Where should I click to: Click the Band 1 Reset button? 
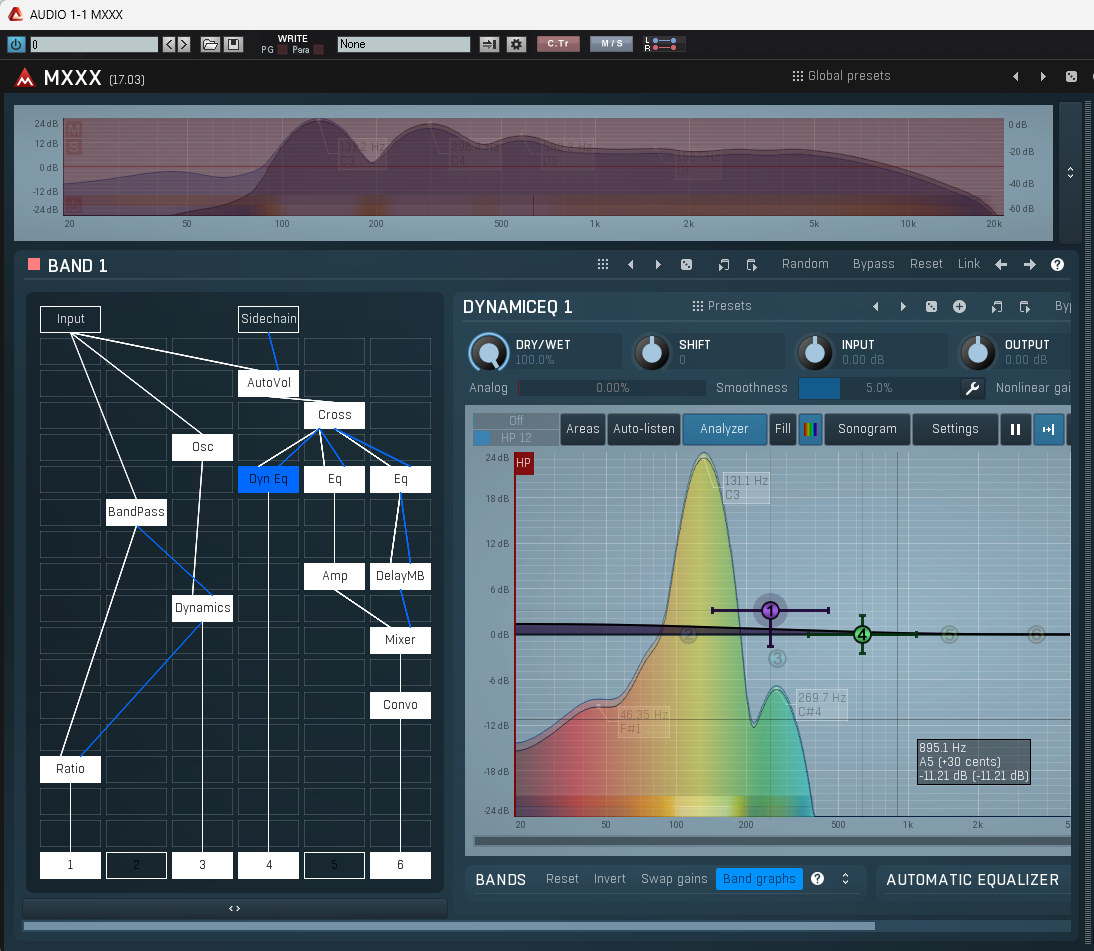pyautogui.click(x=926, y=264)
